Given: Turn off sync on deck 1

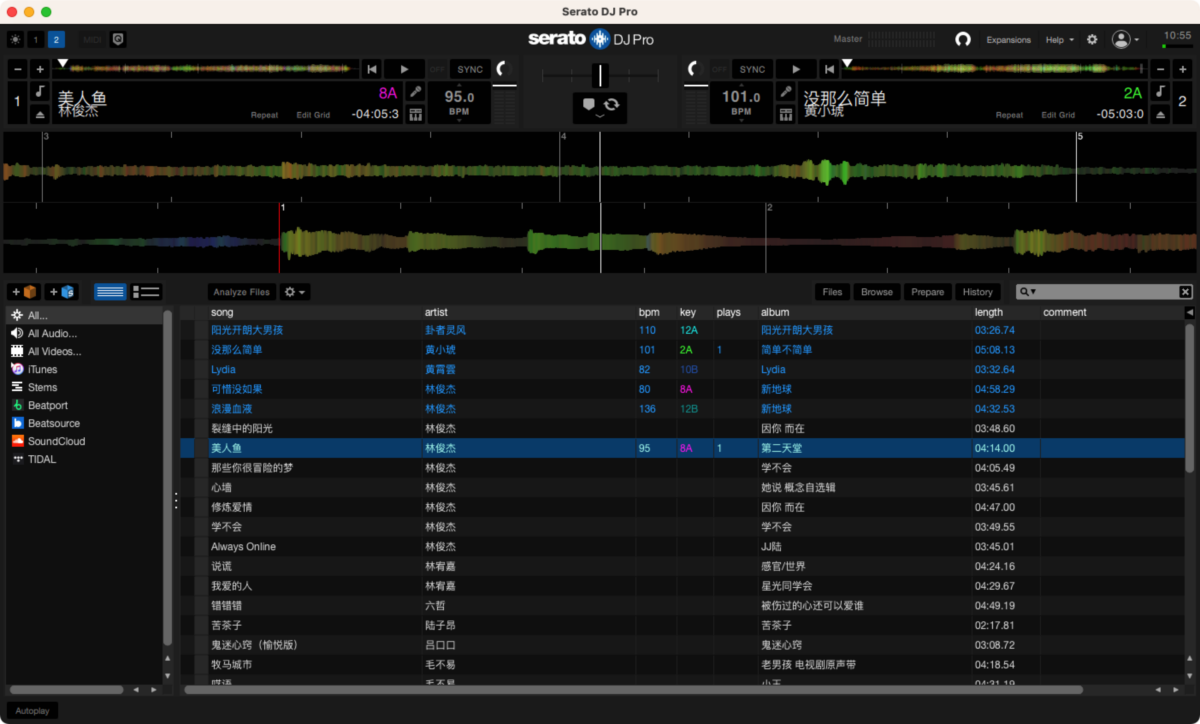Looking at the screenshot, I should coord(437,69).
